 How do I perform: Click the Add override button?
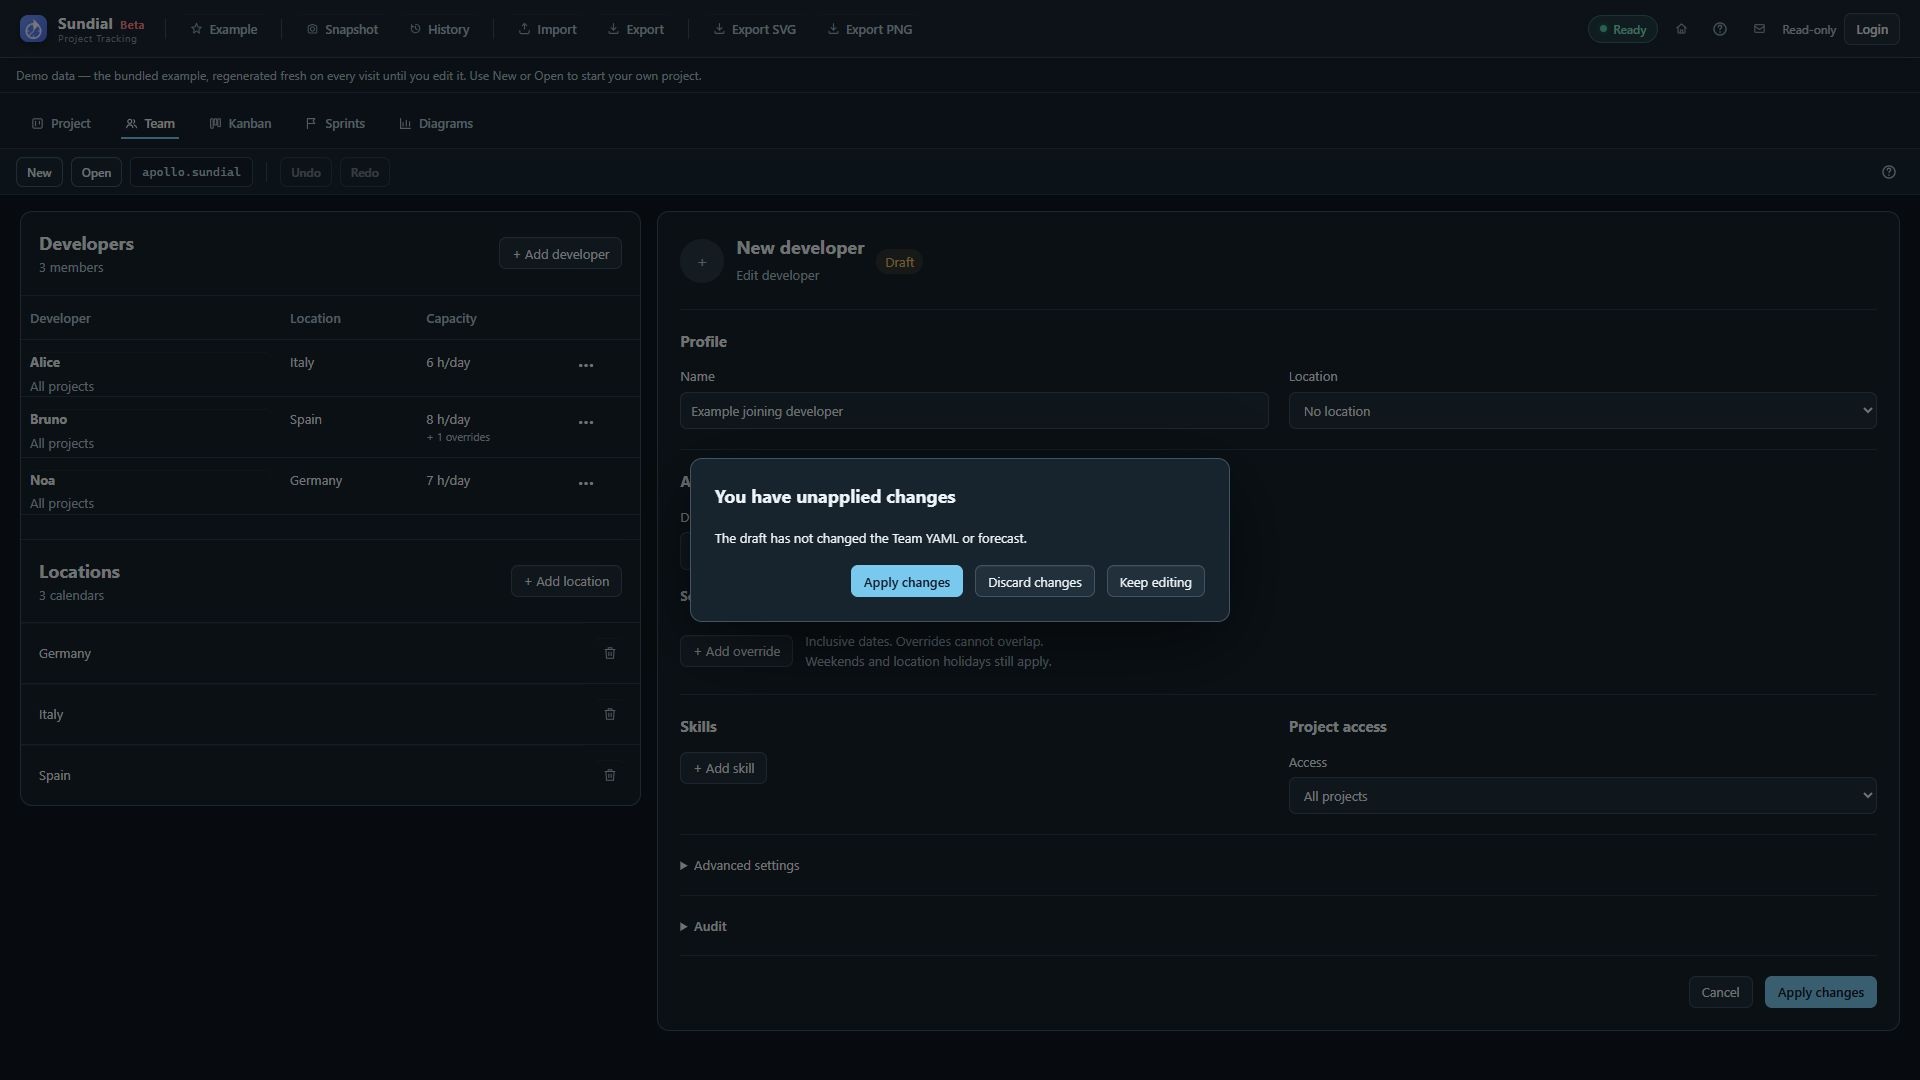(737, 652)
